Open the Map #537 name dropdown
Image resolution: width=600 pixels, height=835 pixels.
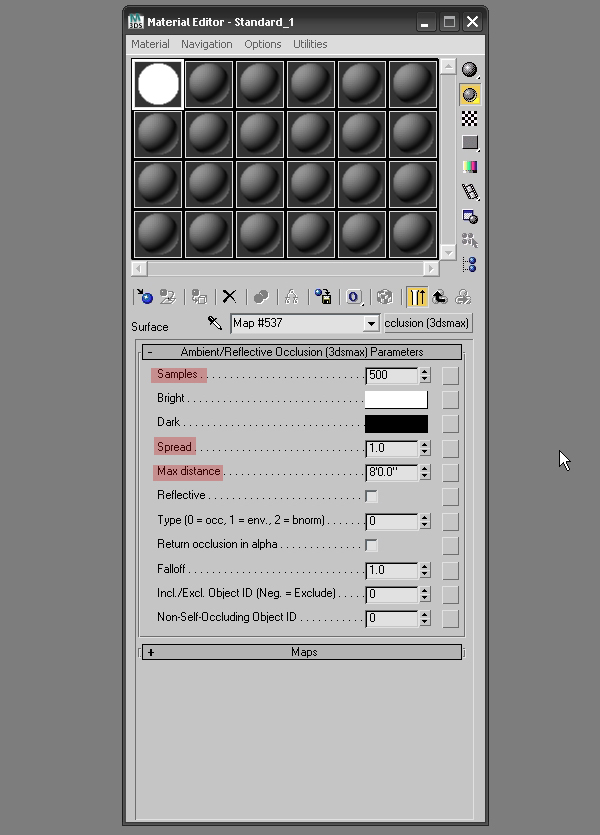click(x=371, y=324)
